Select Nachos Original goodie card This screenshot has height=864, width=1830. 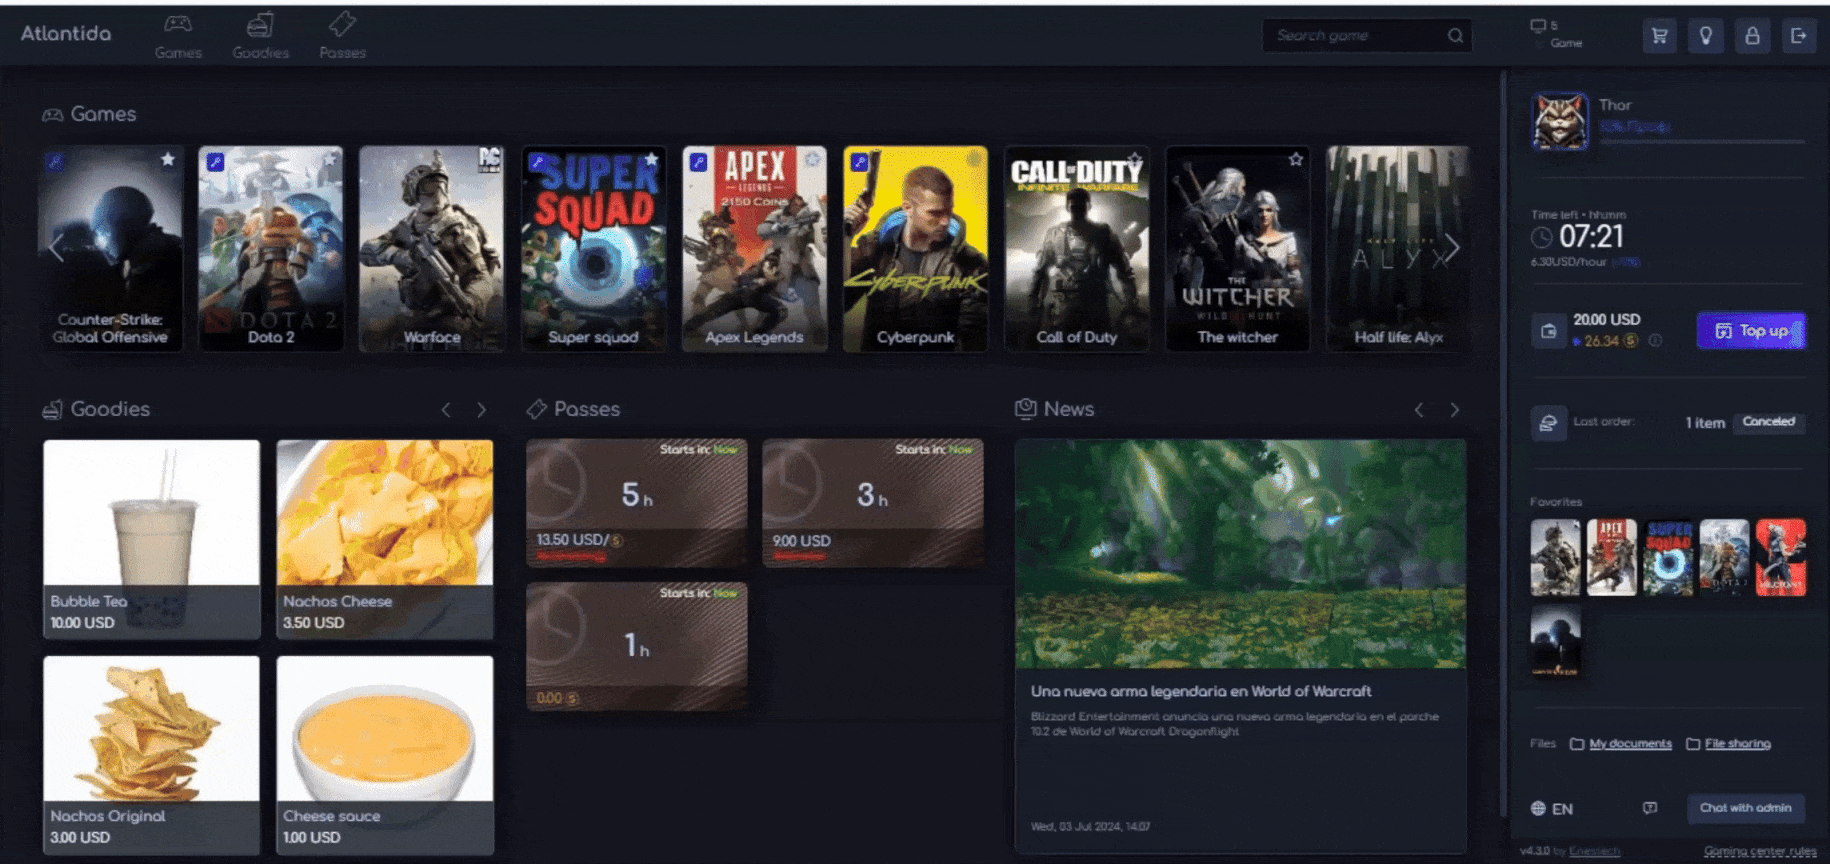point(152,755)
